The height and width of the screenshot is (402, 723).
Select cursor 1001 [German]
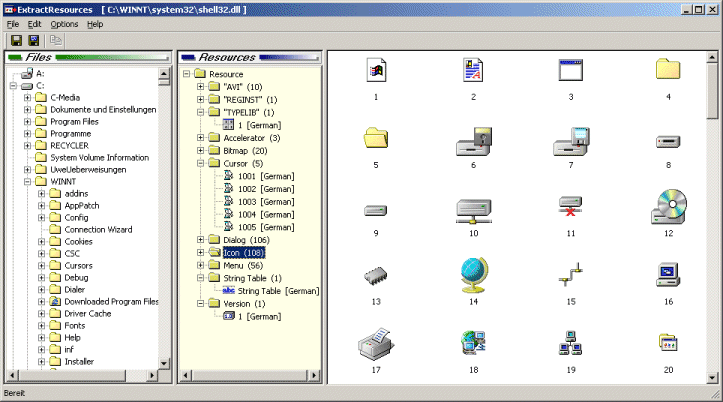(x=266, y=176)
